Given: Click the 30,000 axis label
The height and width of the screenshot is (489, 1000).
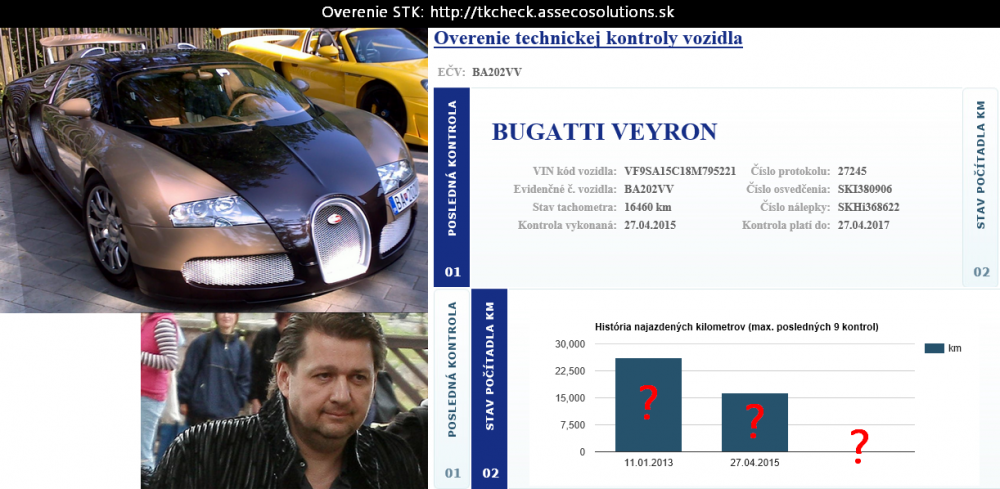Looking at the screenshot, I should (x=571, y=344).
